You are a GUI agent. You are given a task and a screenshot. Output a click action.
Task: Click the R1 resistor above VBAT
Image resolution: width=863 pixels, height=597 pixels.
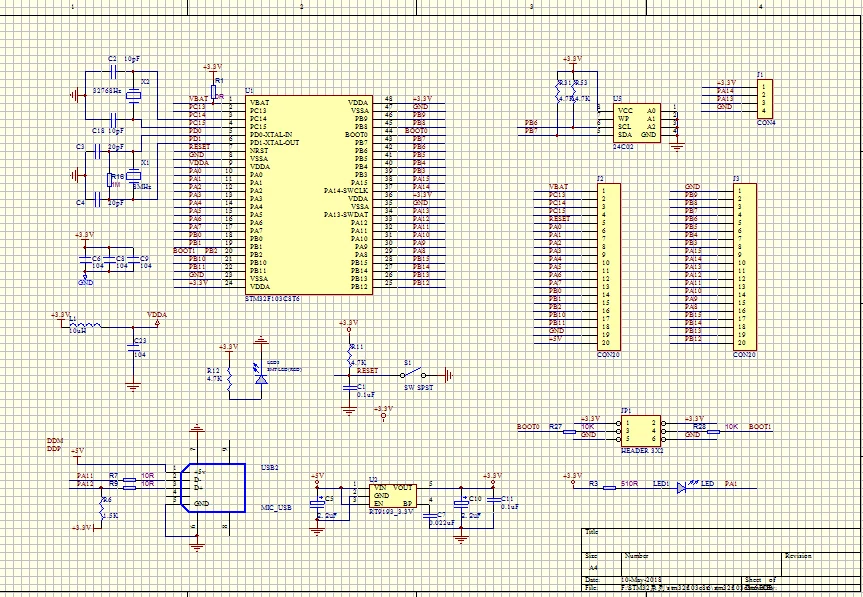213,91
